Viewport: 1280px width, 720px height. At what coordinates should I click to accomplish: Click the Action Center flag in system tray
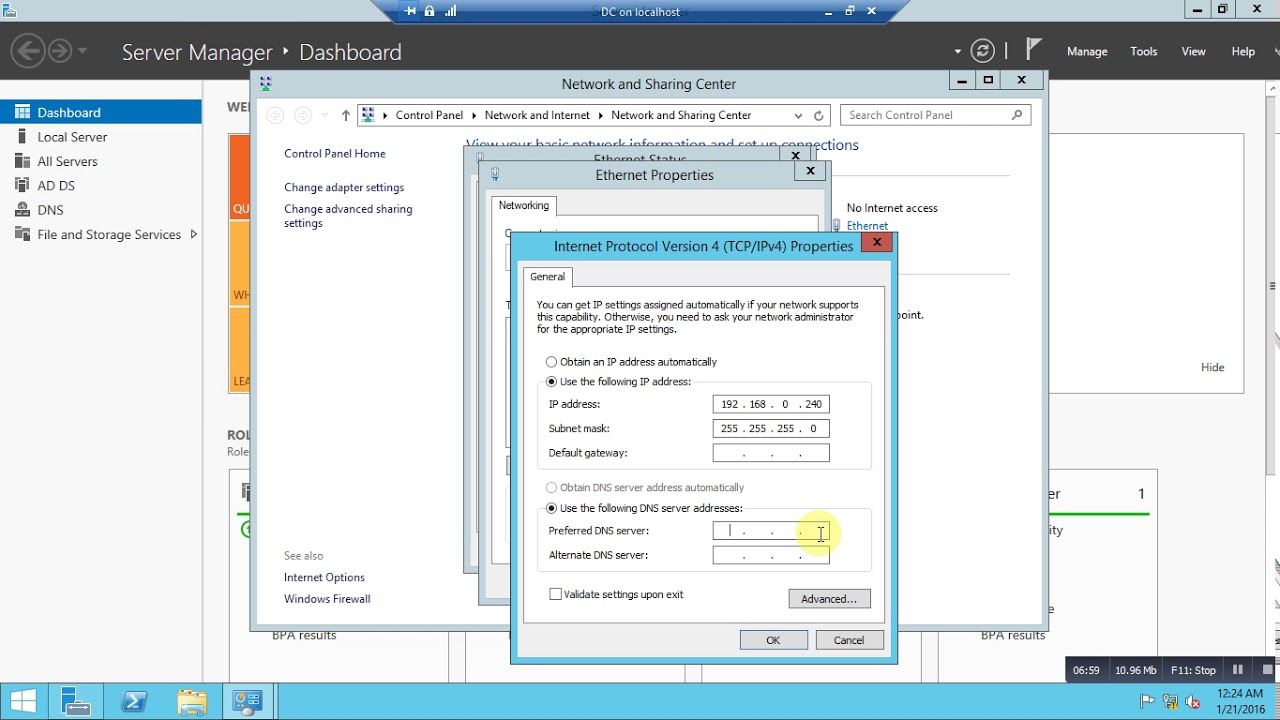coord(1147,701)
